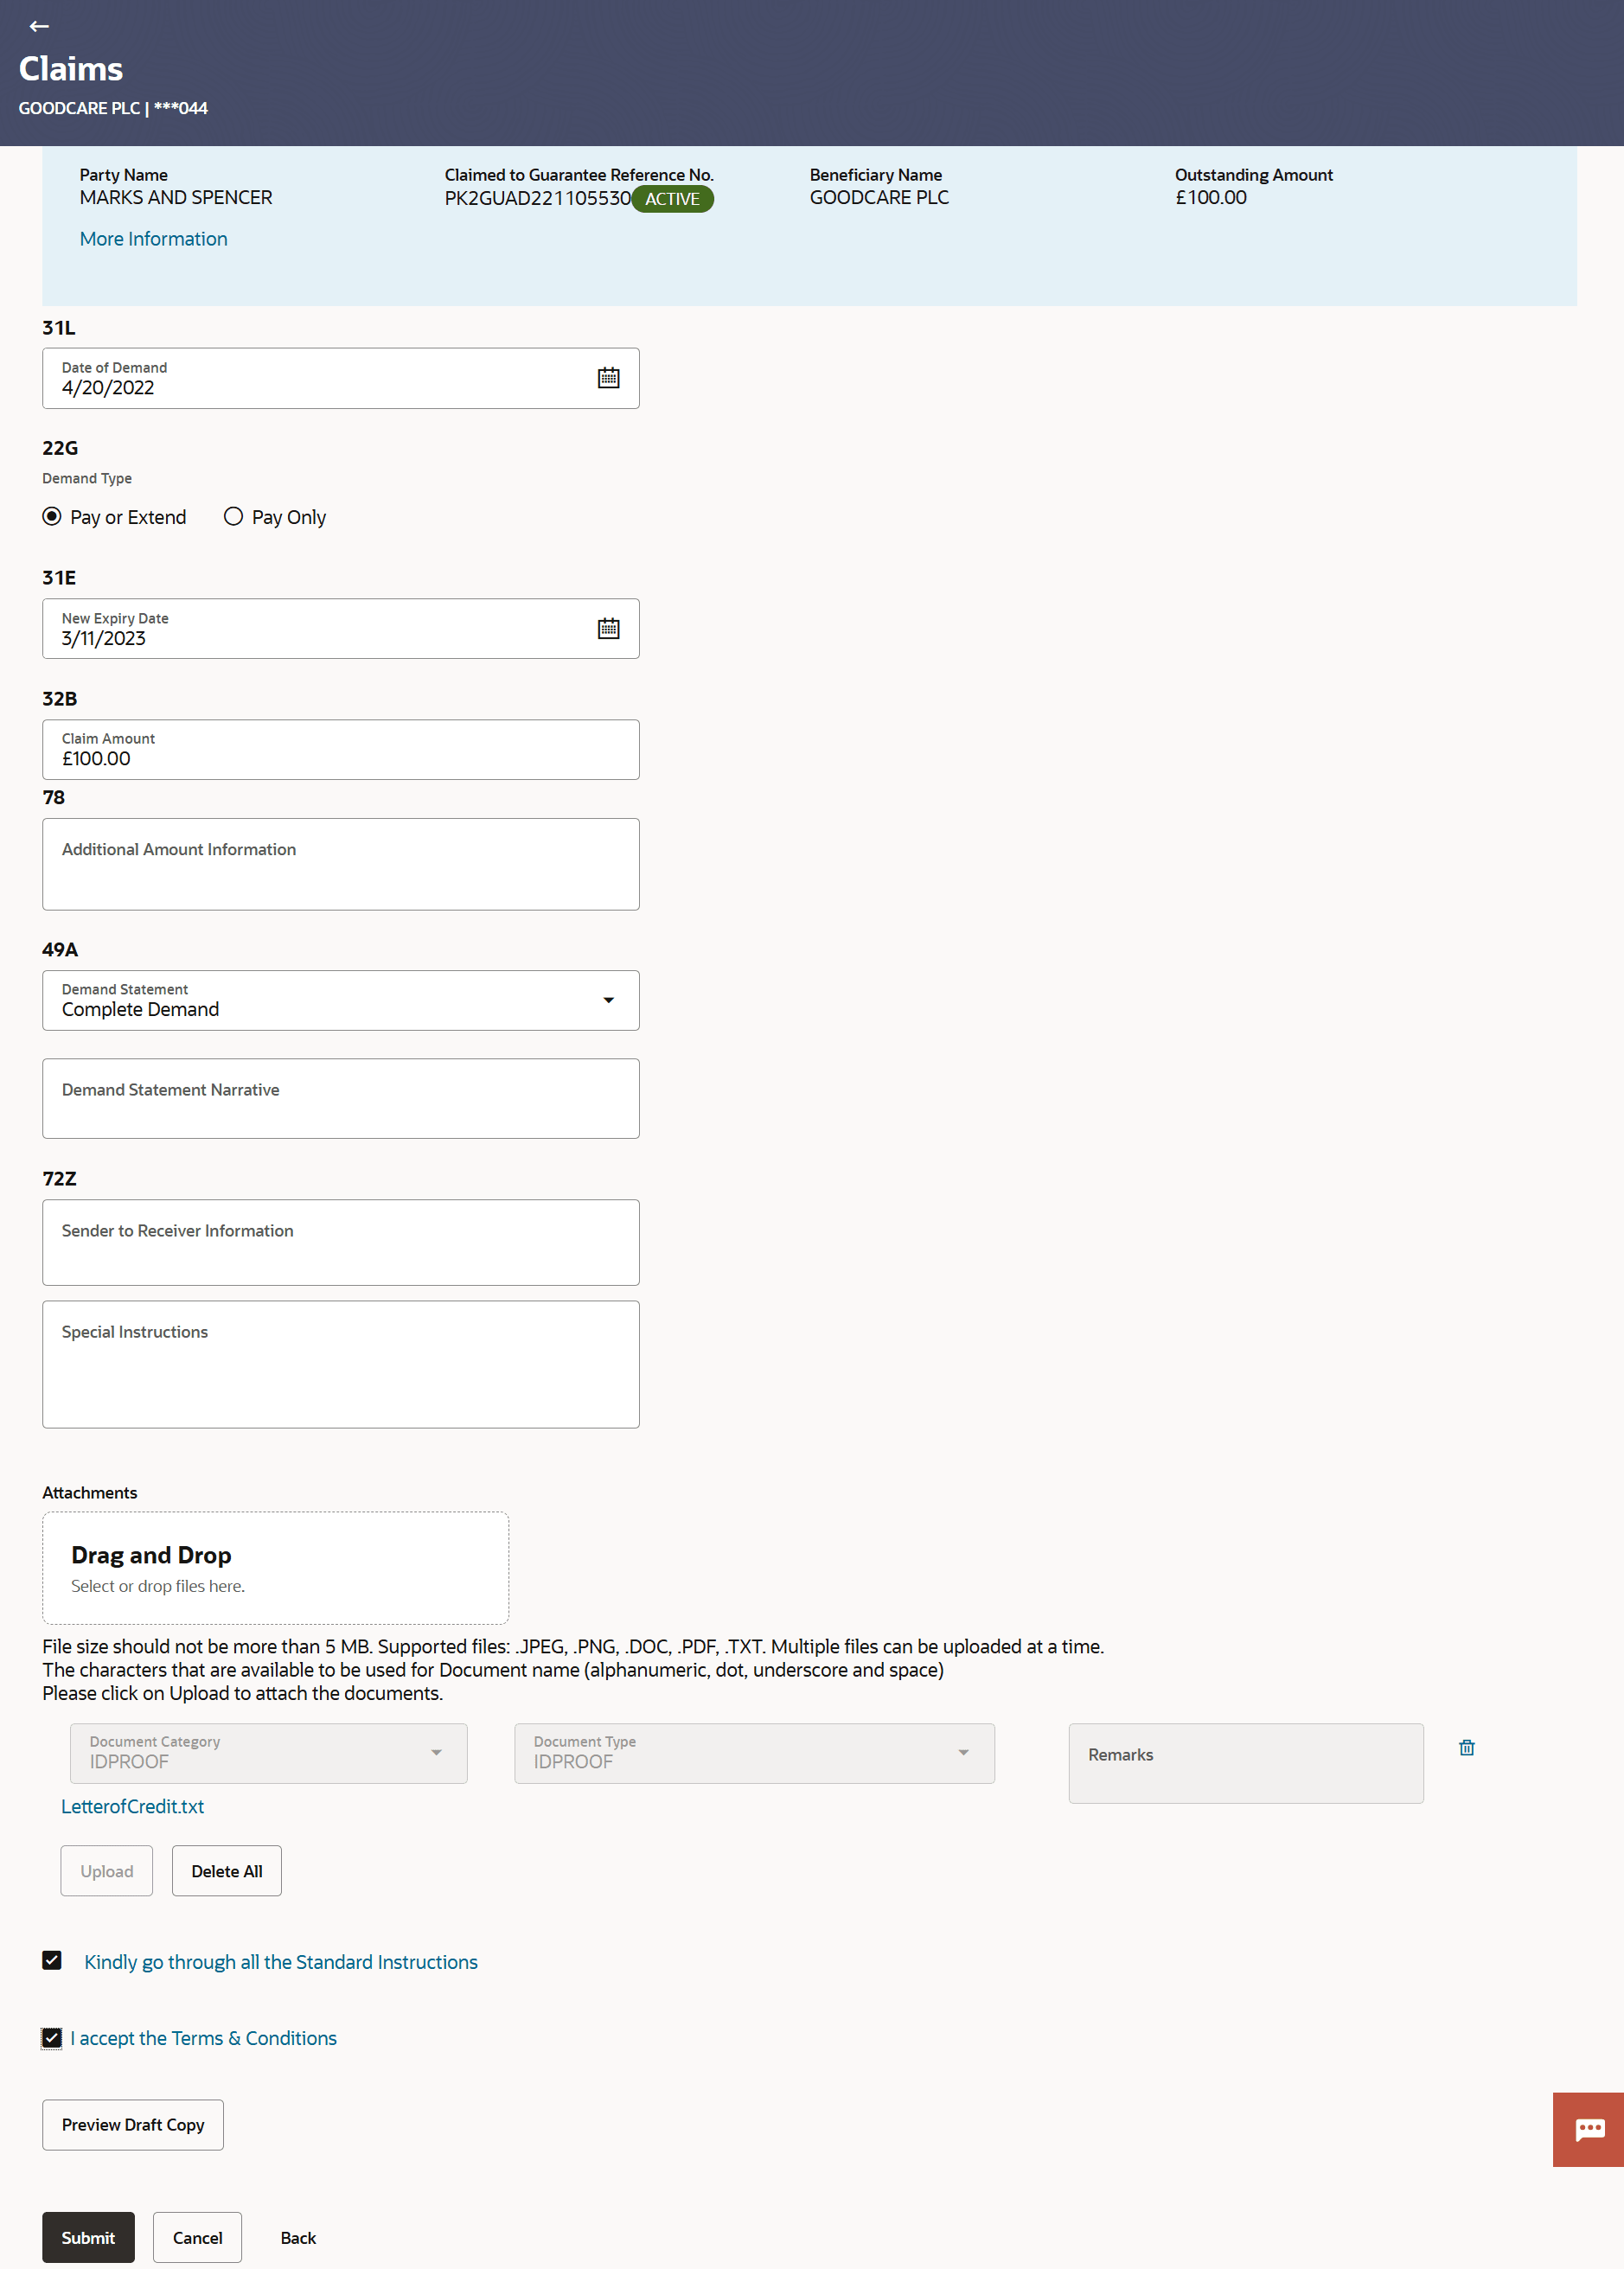Select the Pay Only radio button
The height and width of the screenshot is (2269, 1624).
click(233, 517)
